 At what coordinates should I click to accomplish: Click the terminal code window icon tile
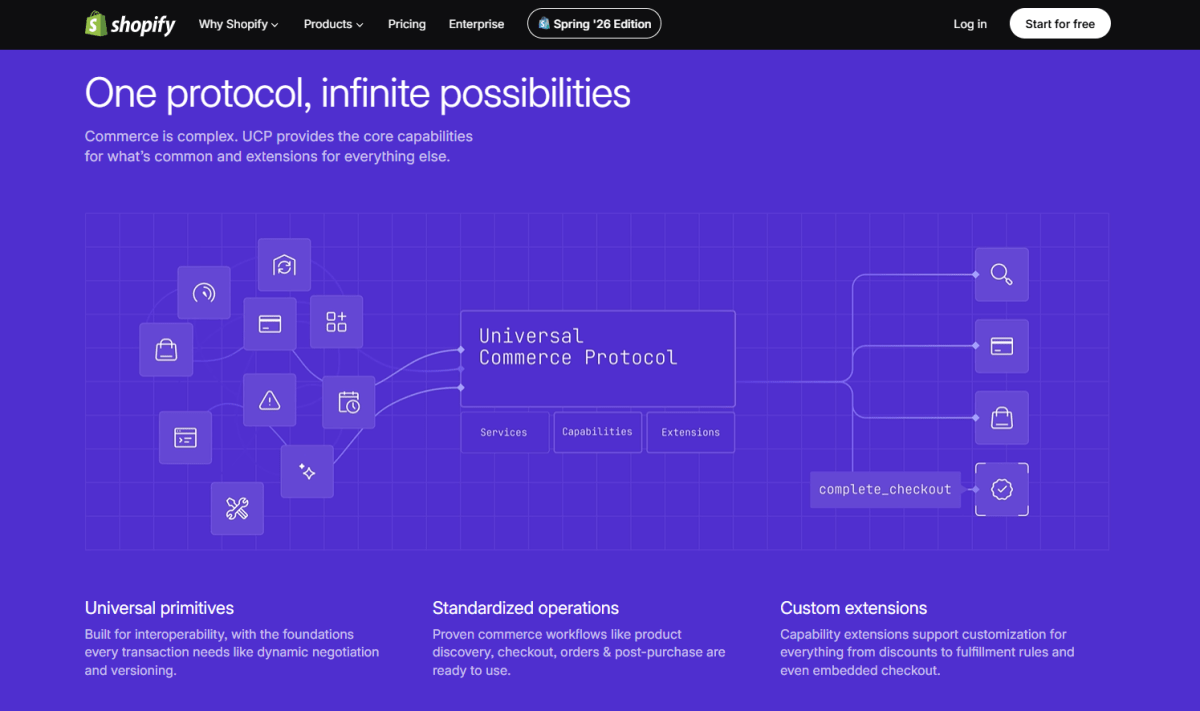point(185,437)
